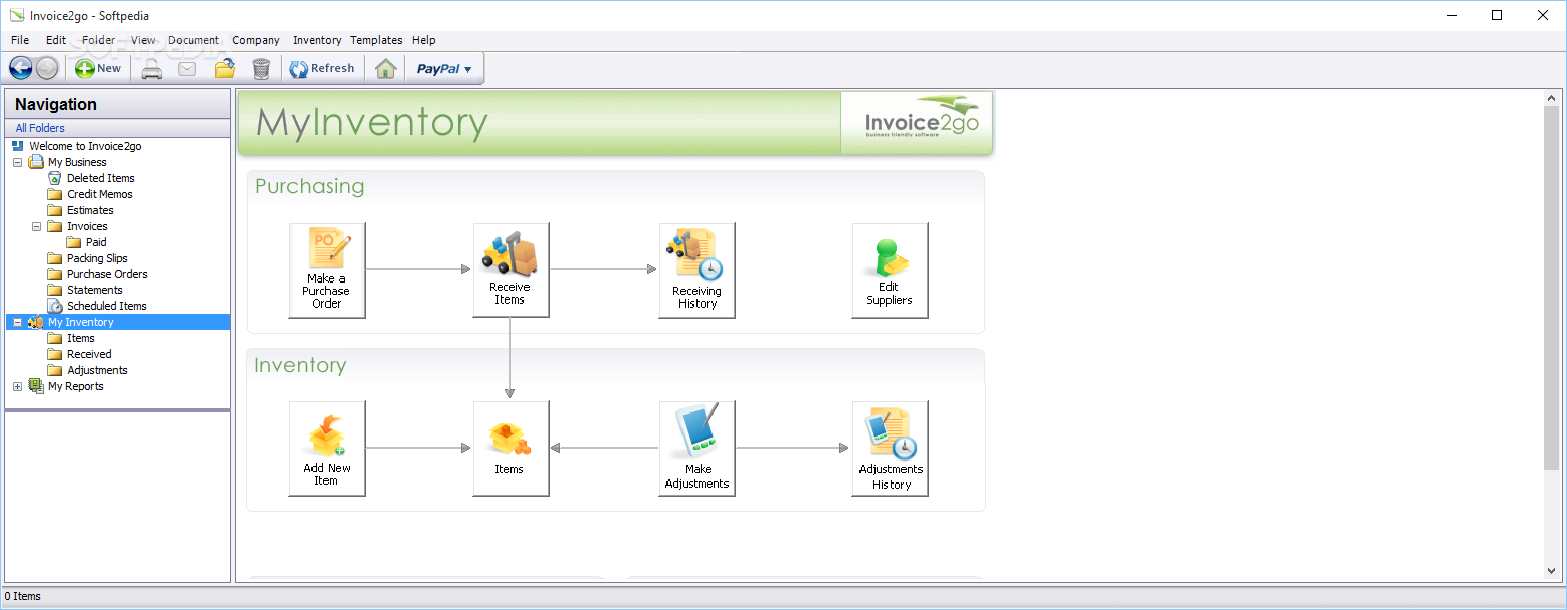Viewport: 1567px width, 610px height.
Task: Click the Forward navigation arrow
Action: click(x=47, y=68)
